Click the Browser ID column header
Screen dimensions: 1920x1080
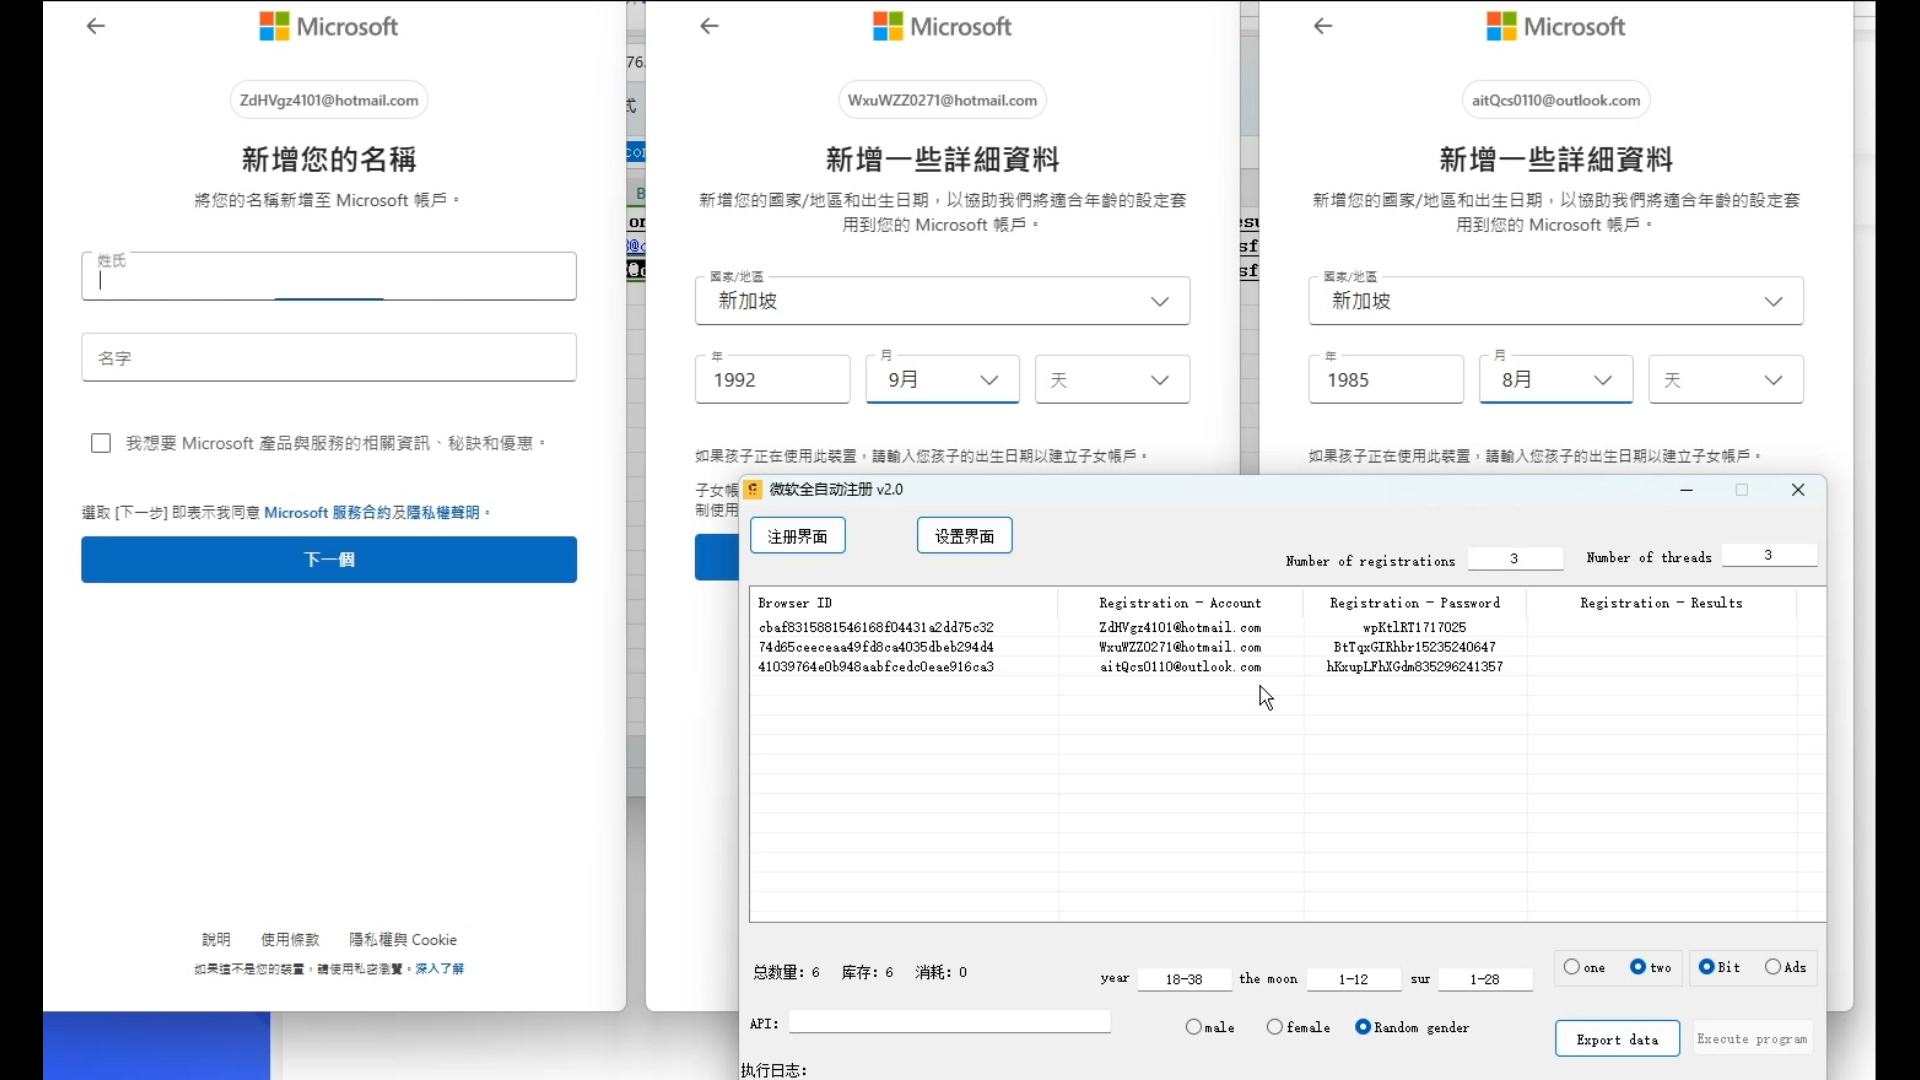click(903, 603)
